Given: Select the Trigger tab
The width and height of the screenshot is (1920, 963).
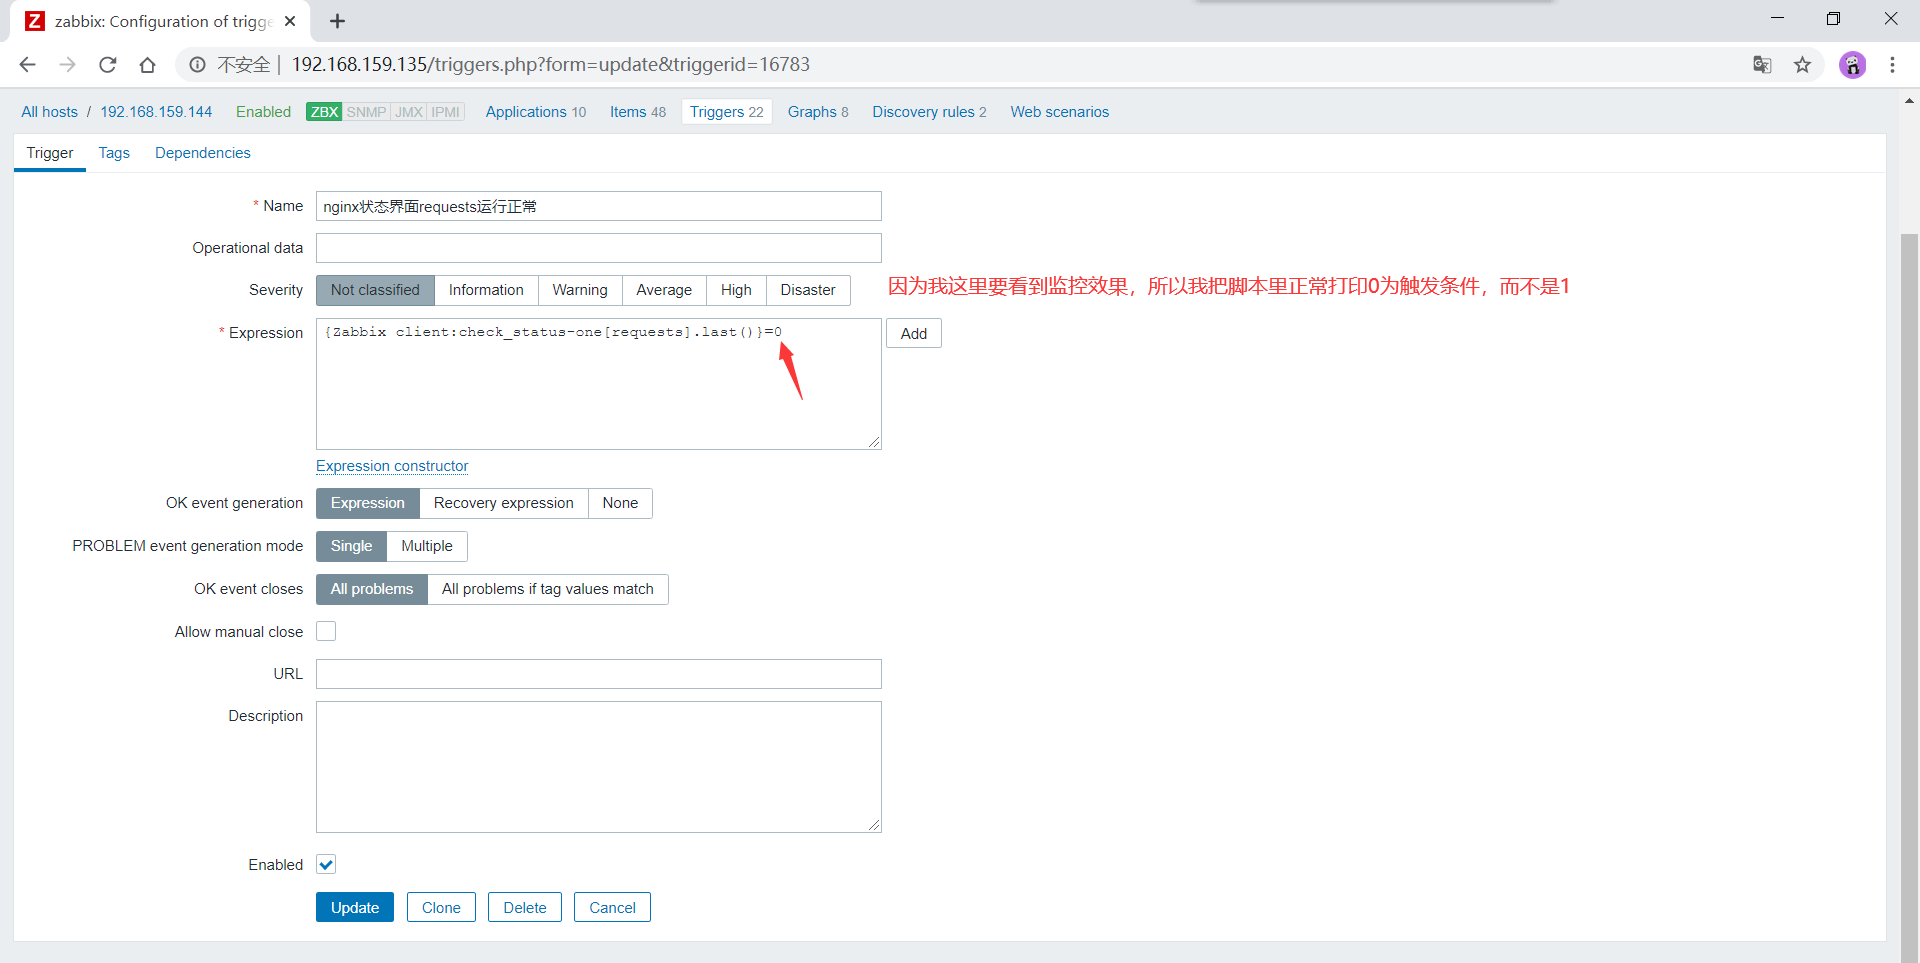Looking at the screenshot, I should pos(50,153).
